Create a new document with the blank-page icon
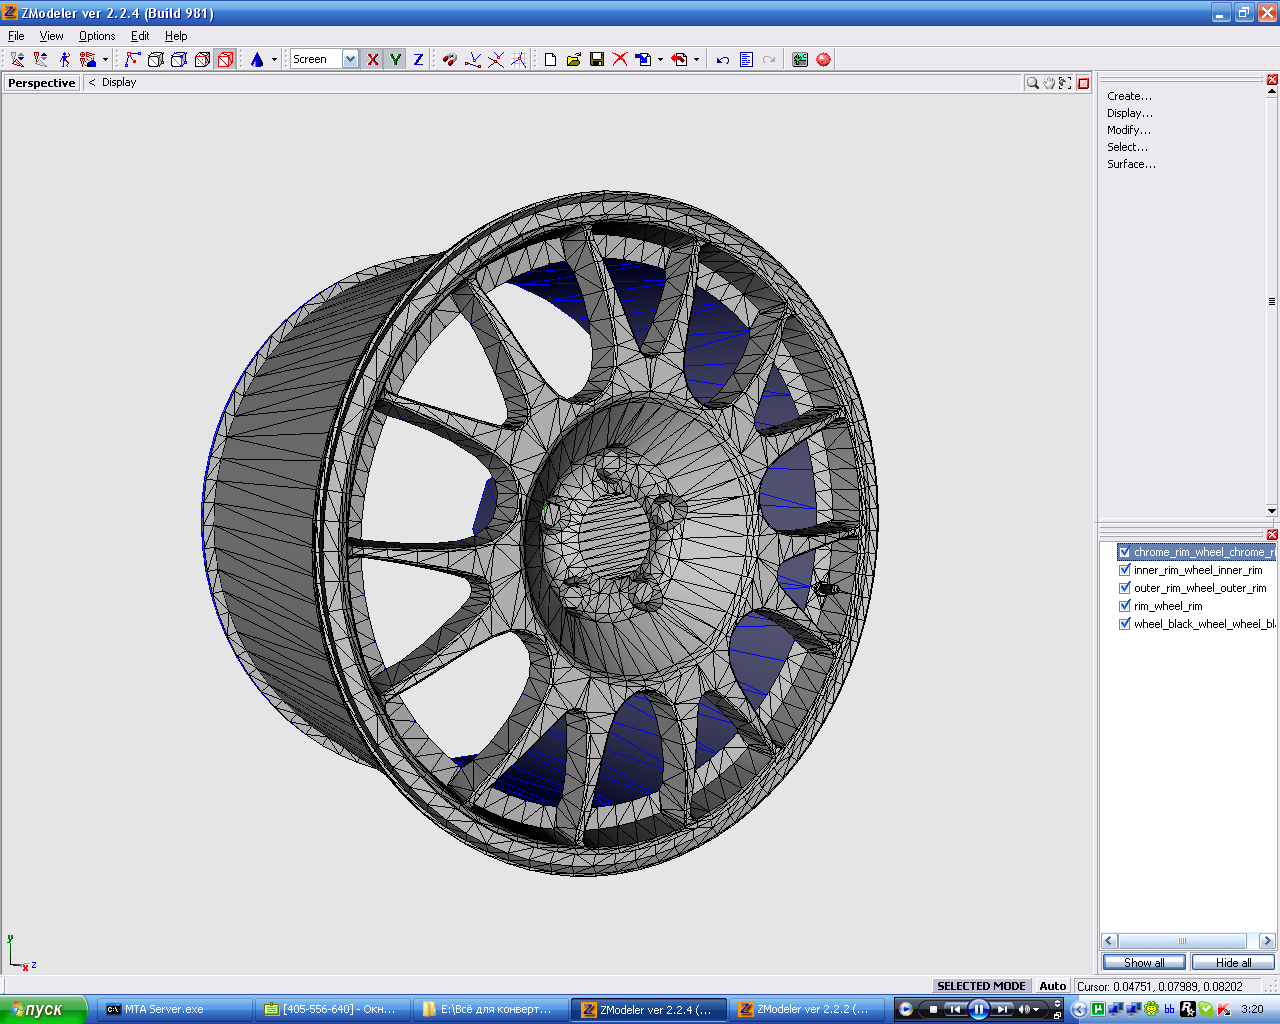This screenshot has width=1280, height=1024. point(550,60)
